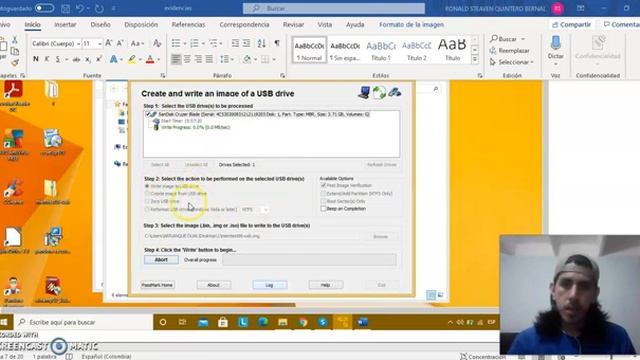Click the Compartir button

[x=571, y=24]
